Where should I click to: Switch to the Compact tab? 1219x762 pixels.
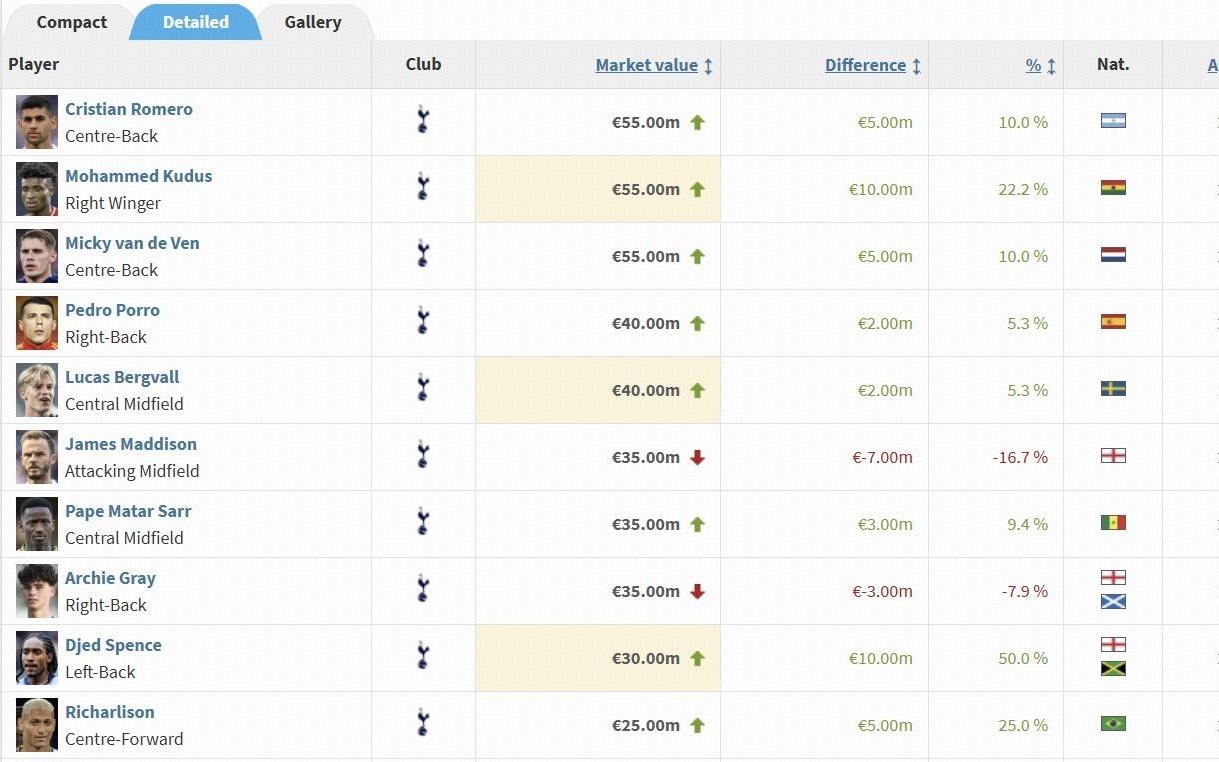[x=71, y=22]
